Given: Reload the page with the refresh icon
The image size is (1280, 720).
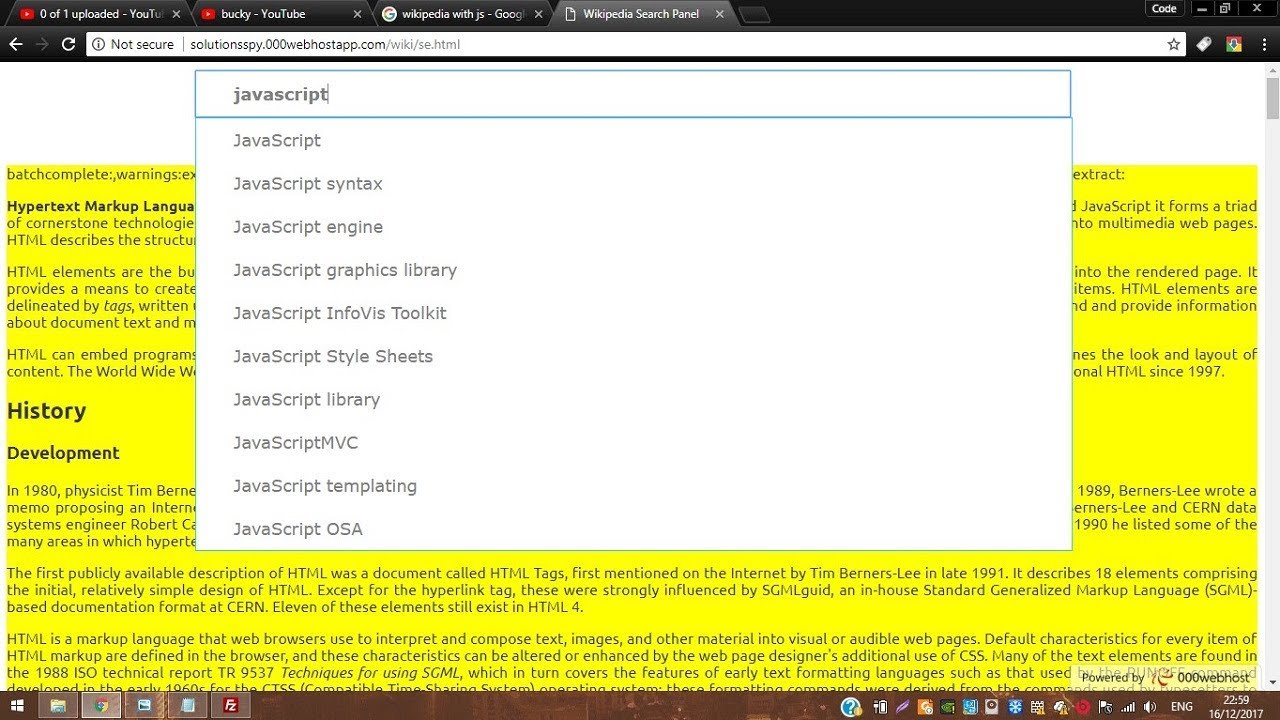Looking at the screenshot, I should [68, 44].
